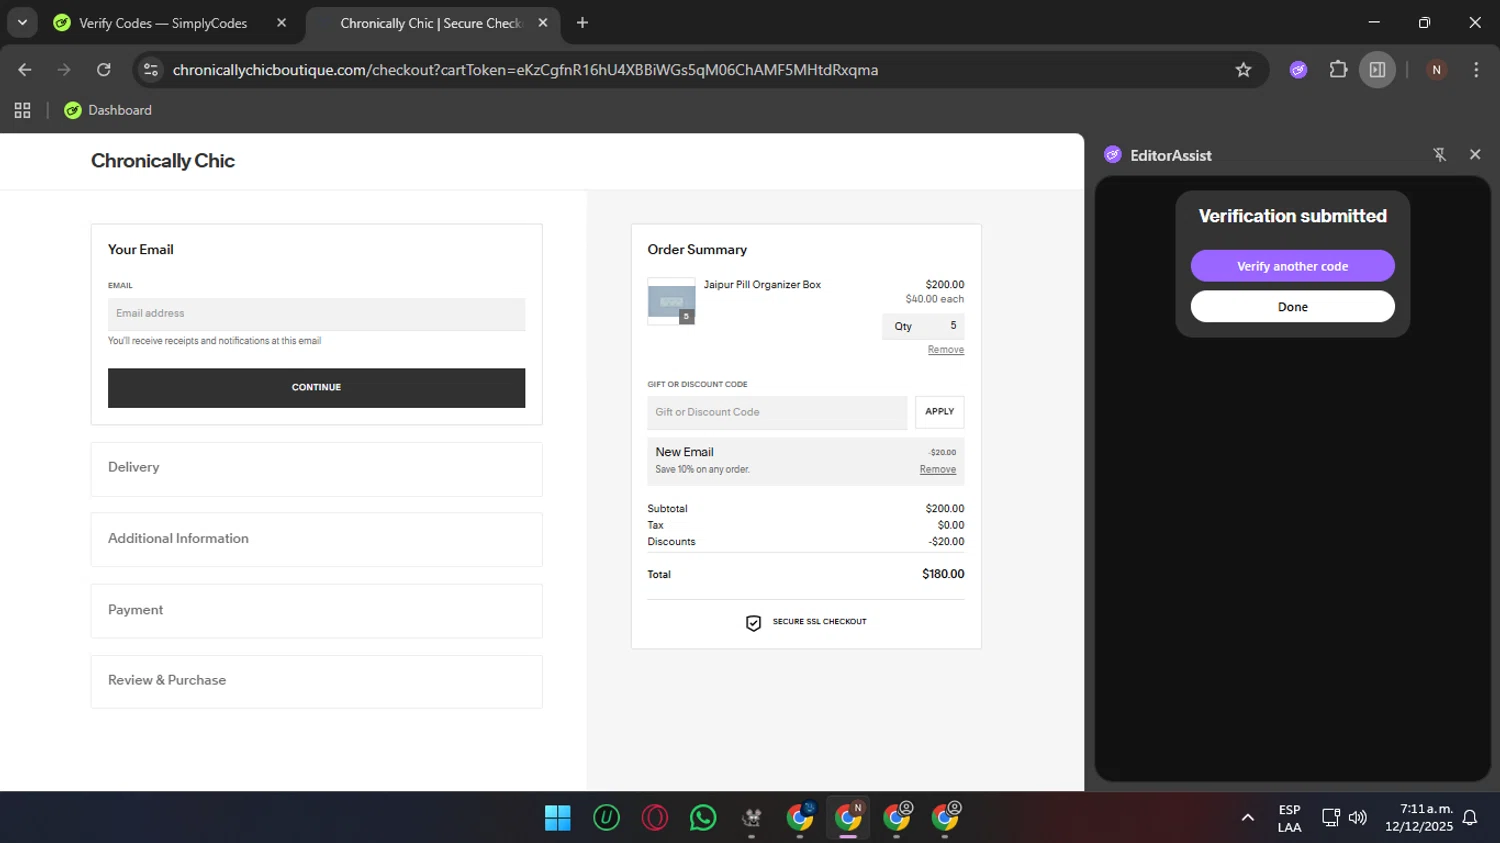Expand the Additional Information section
Viewport: 1500px width, 843px height.
coord(316,539)
